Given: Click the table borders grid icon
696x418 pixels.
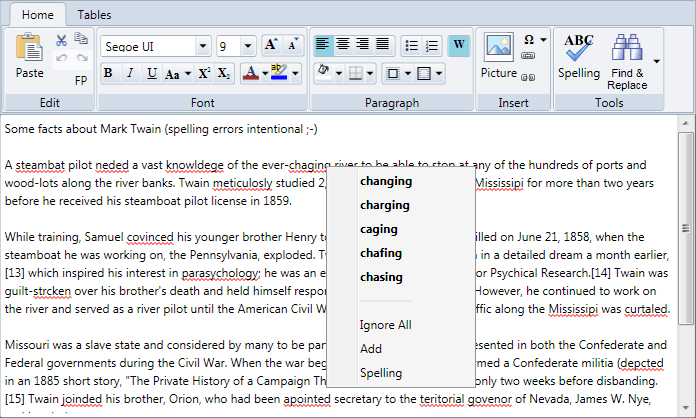Looking at the screenshot, I should coord(356,73).
